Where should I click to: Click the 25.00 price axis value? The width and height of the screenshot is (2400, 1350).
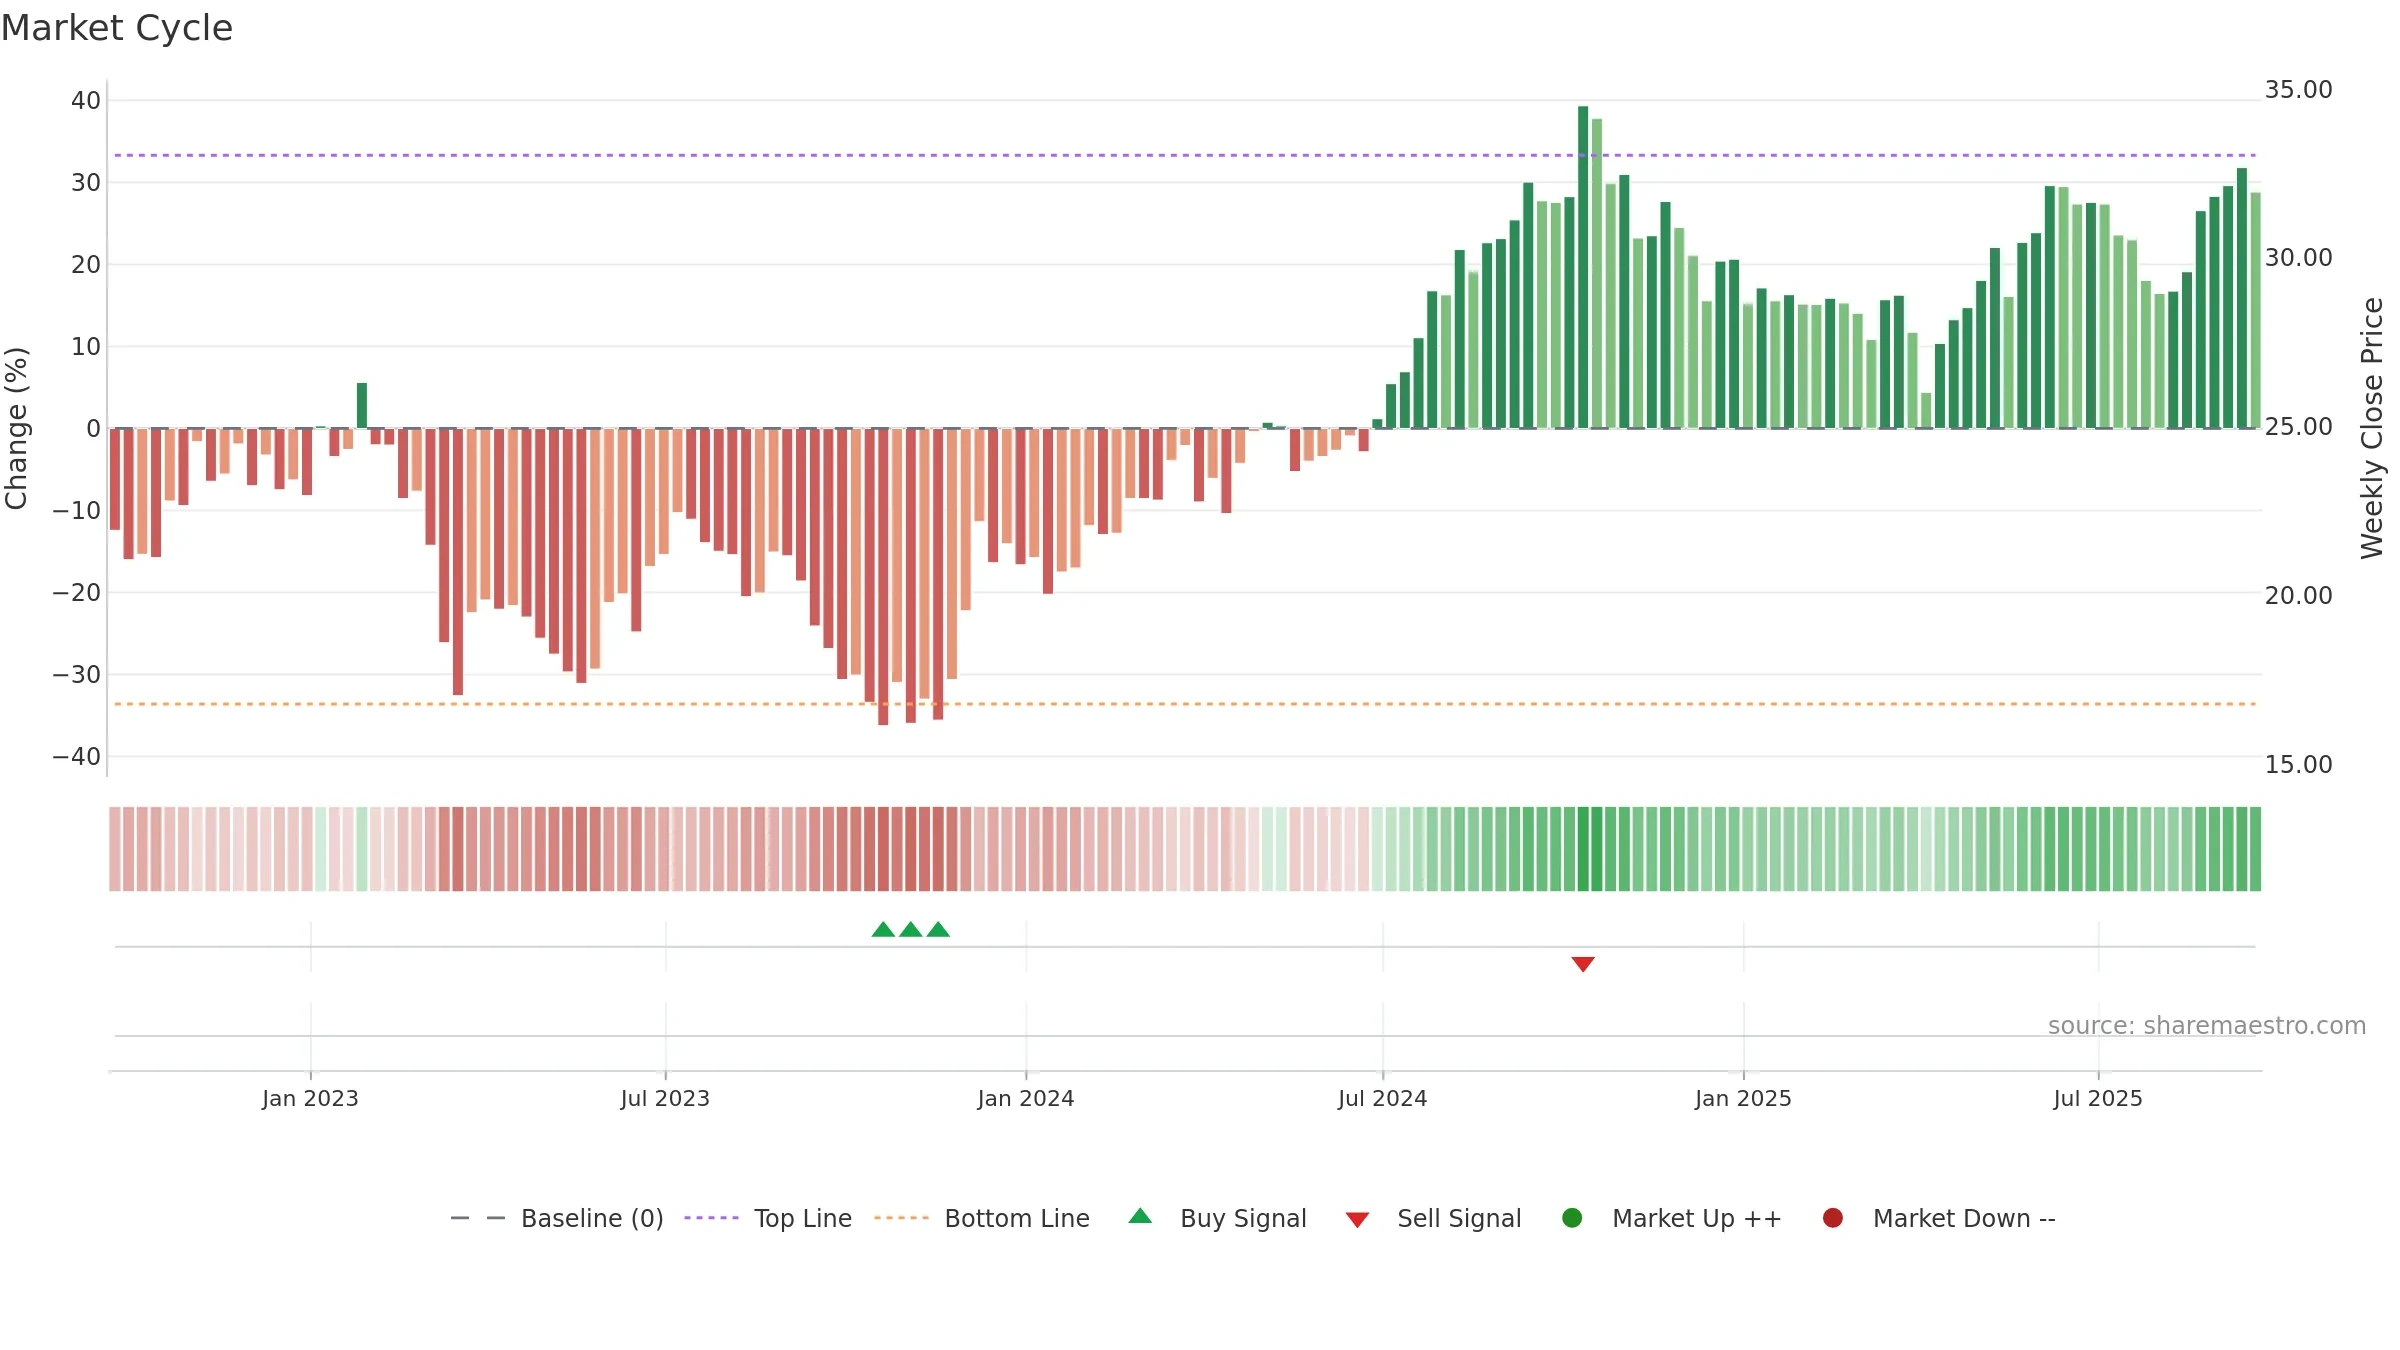[x=2299, y=427]
